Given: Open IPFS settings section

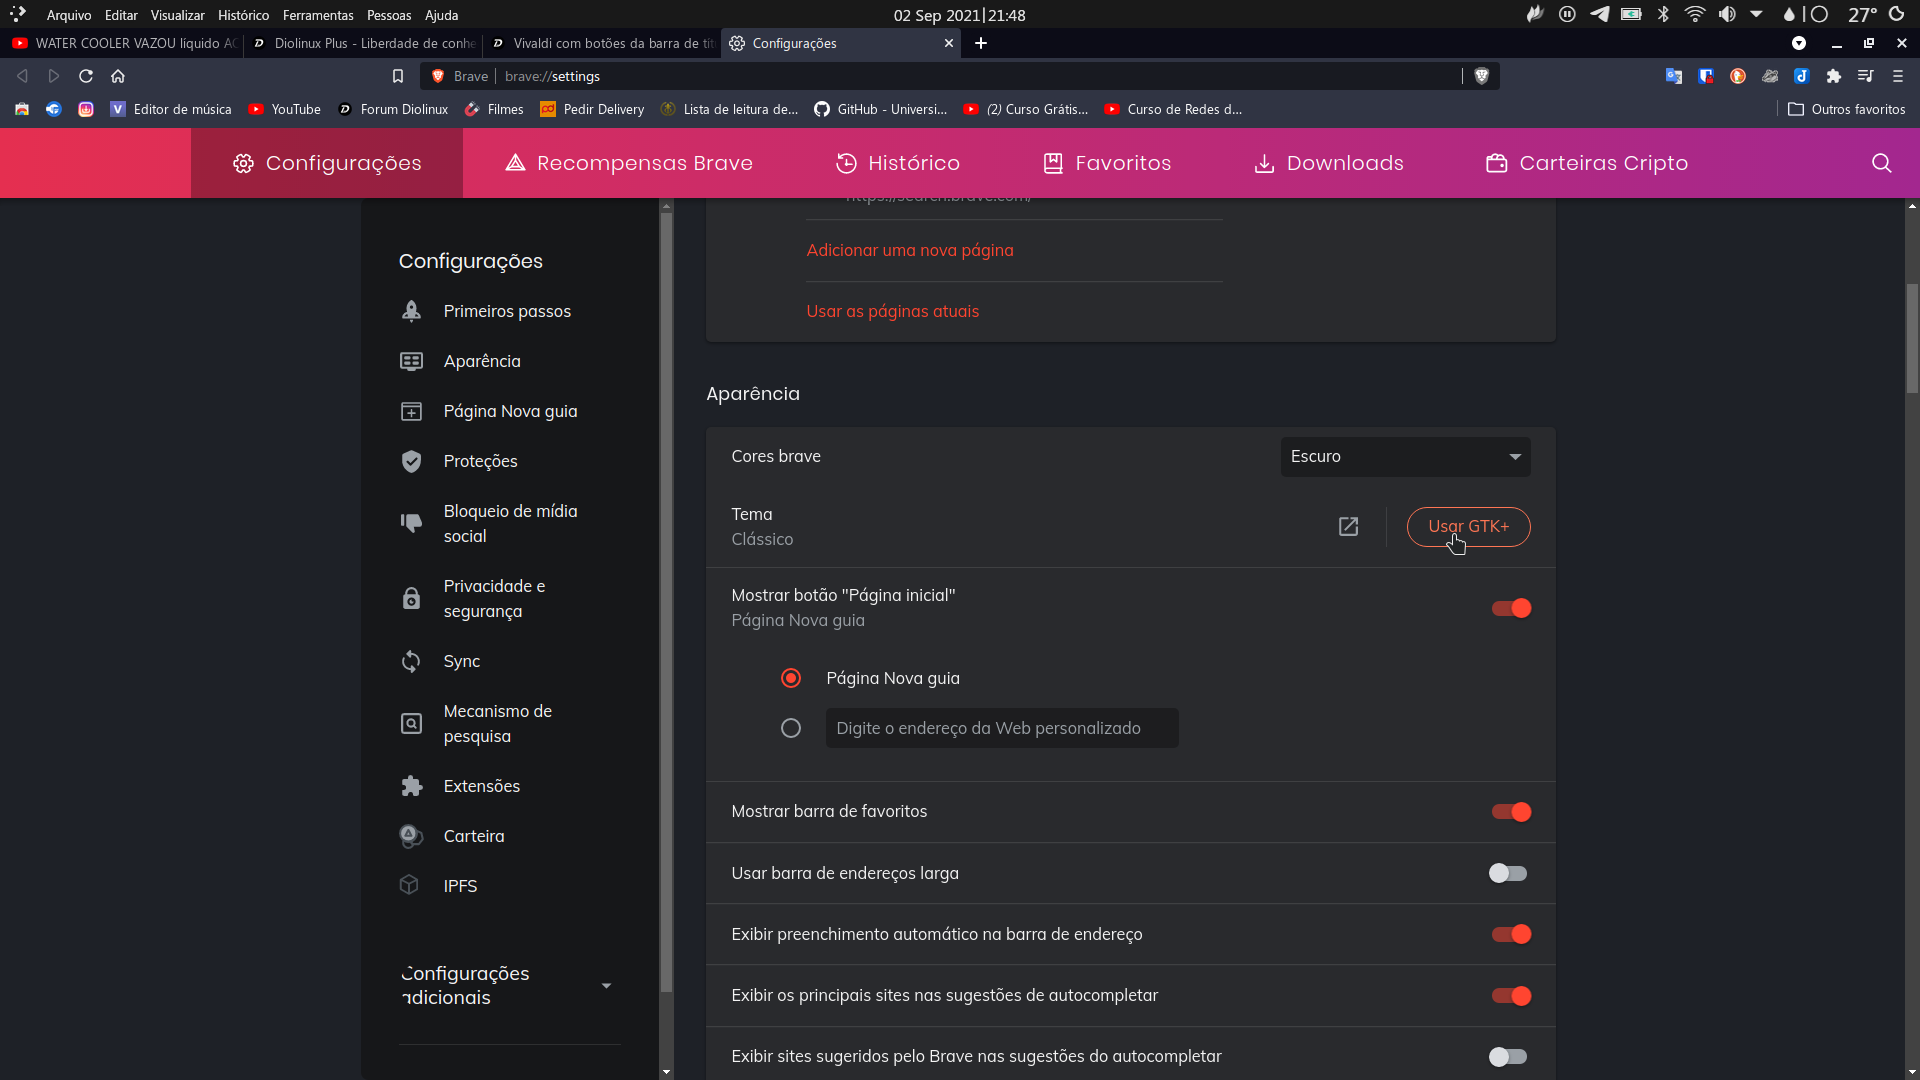Looking at the screenshot, I should coord(438,886).
